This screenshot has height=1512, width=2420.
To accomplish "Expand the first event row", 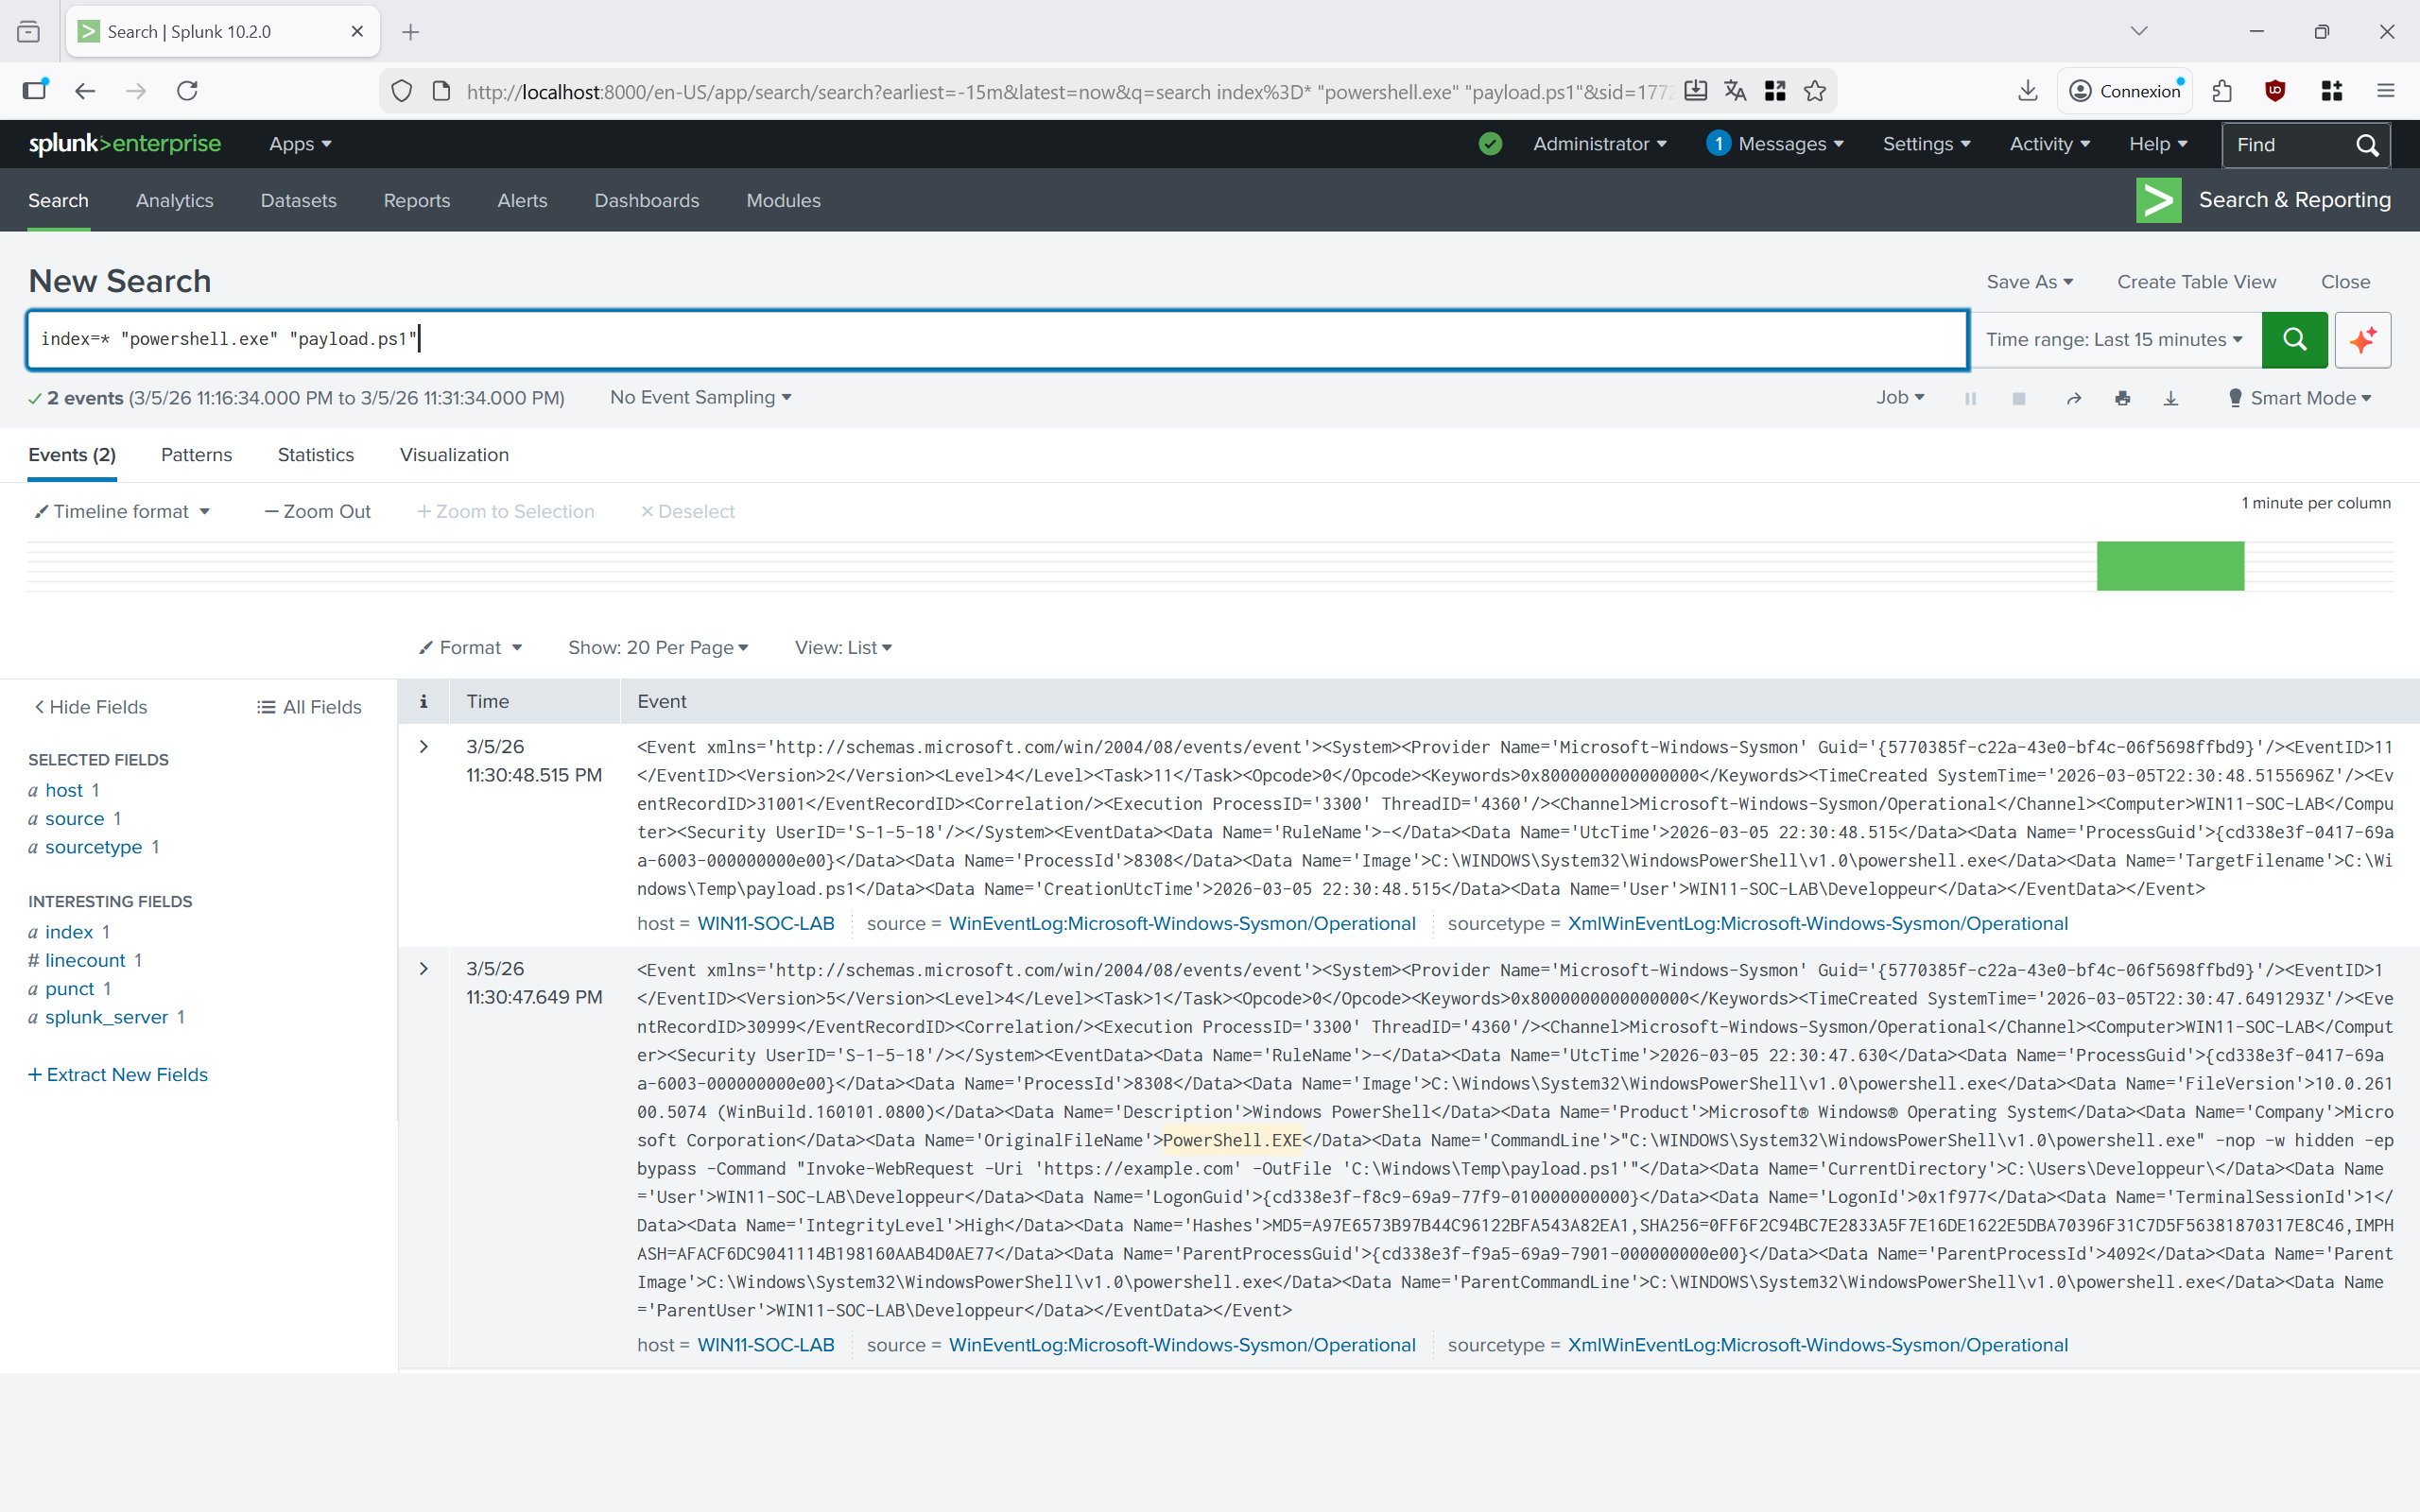I will pyautogui.click(x=423, y=746).
